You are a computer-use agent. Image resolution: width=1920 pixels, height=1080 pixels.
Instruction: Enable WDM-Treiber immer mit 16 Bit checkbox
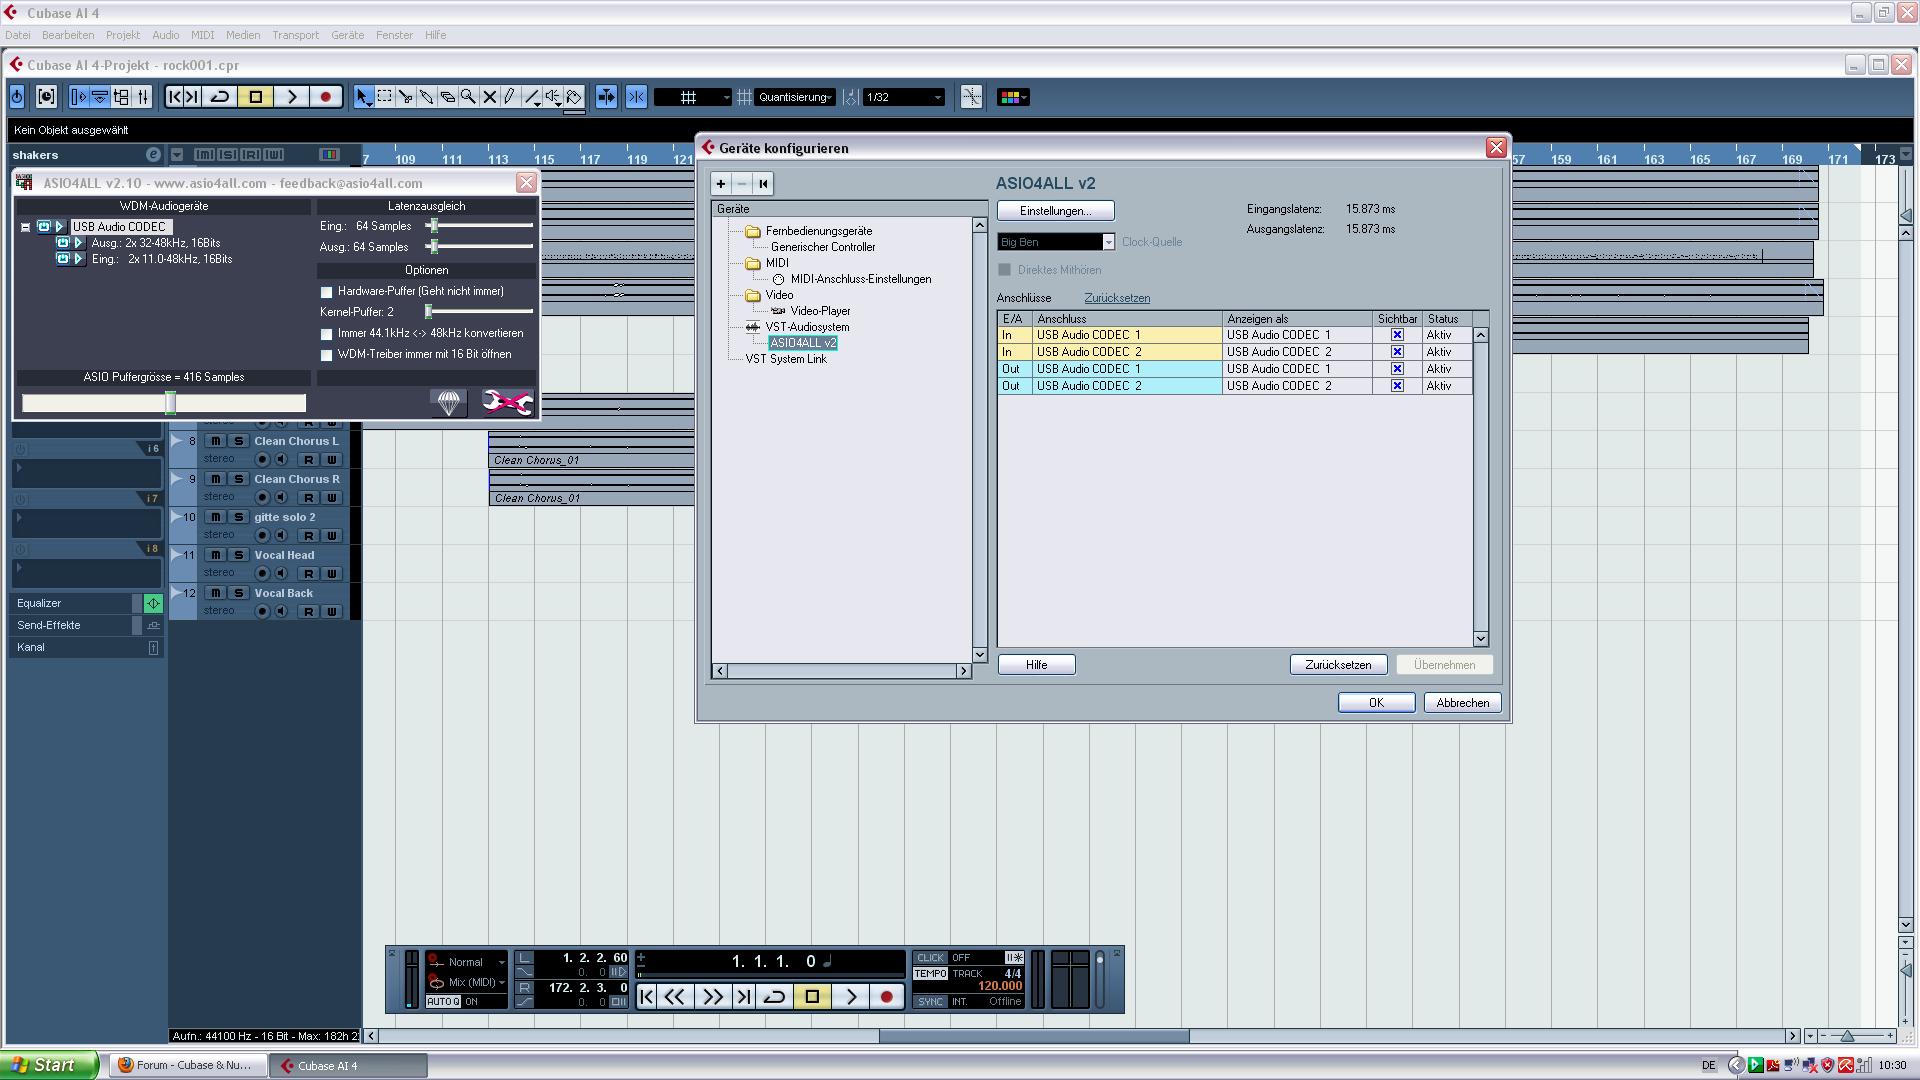coord(326,355)
